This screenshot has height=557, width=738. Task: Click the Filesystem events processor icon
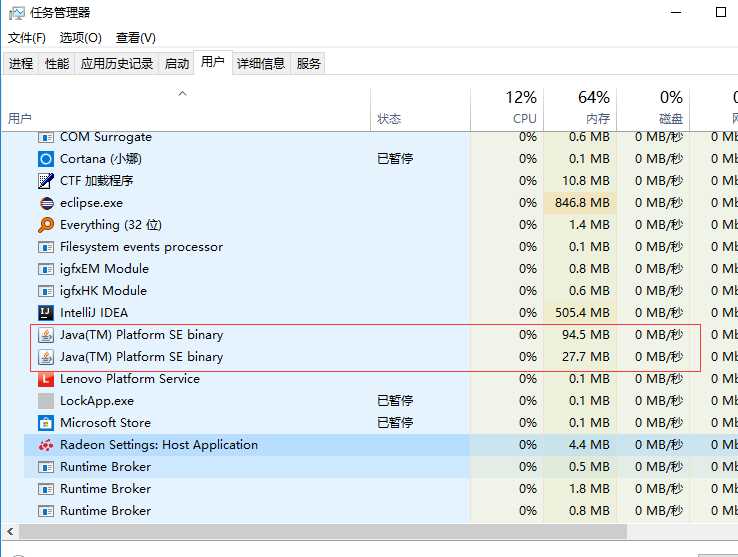point(46,247)
